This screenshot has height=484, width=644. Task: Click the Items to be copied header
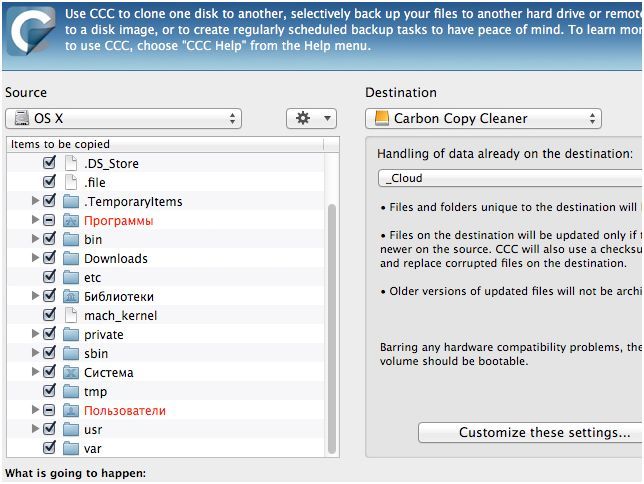[x=165, y=144]
